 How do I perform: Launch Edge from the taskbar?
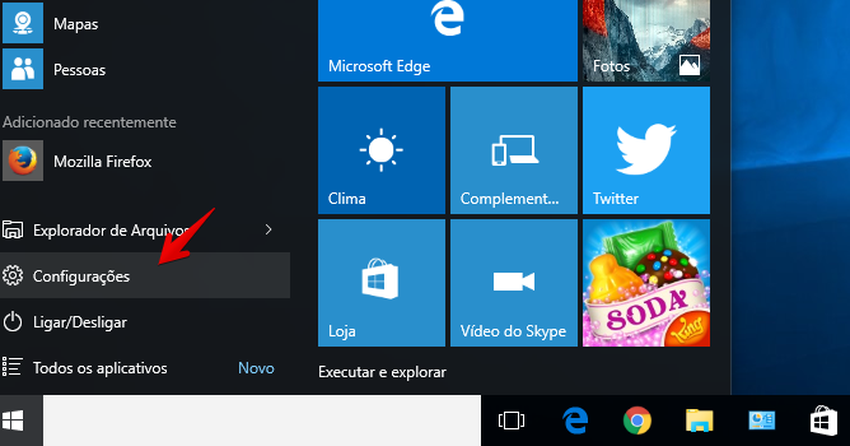pyautogui.click(x=575, y=421)
